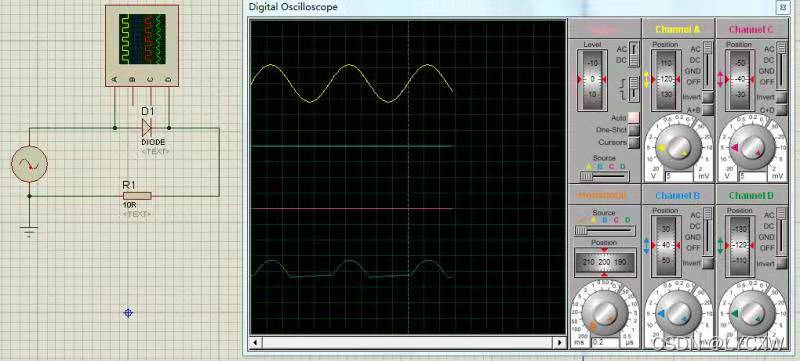Toggle the A+B sum button
The height and width of the screenshot is (361, 800).
point(707,110)
